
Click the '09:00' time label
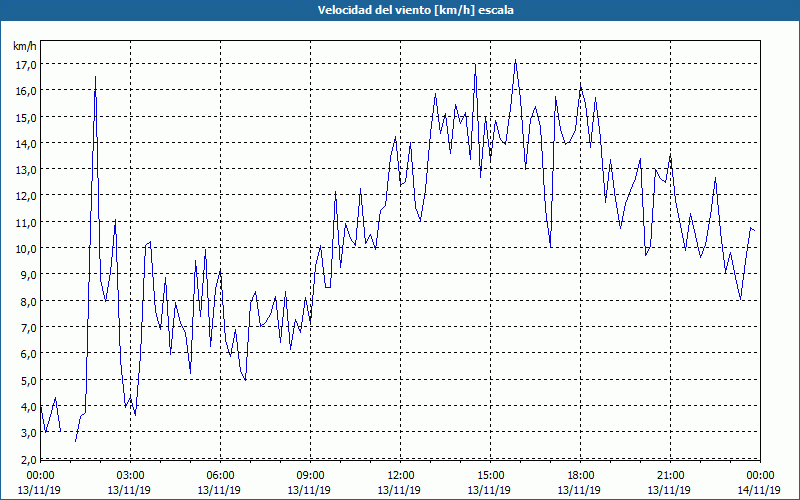tap(310, 476)
